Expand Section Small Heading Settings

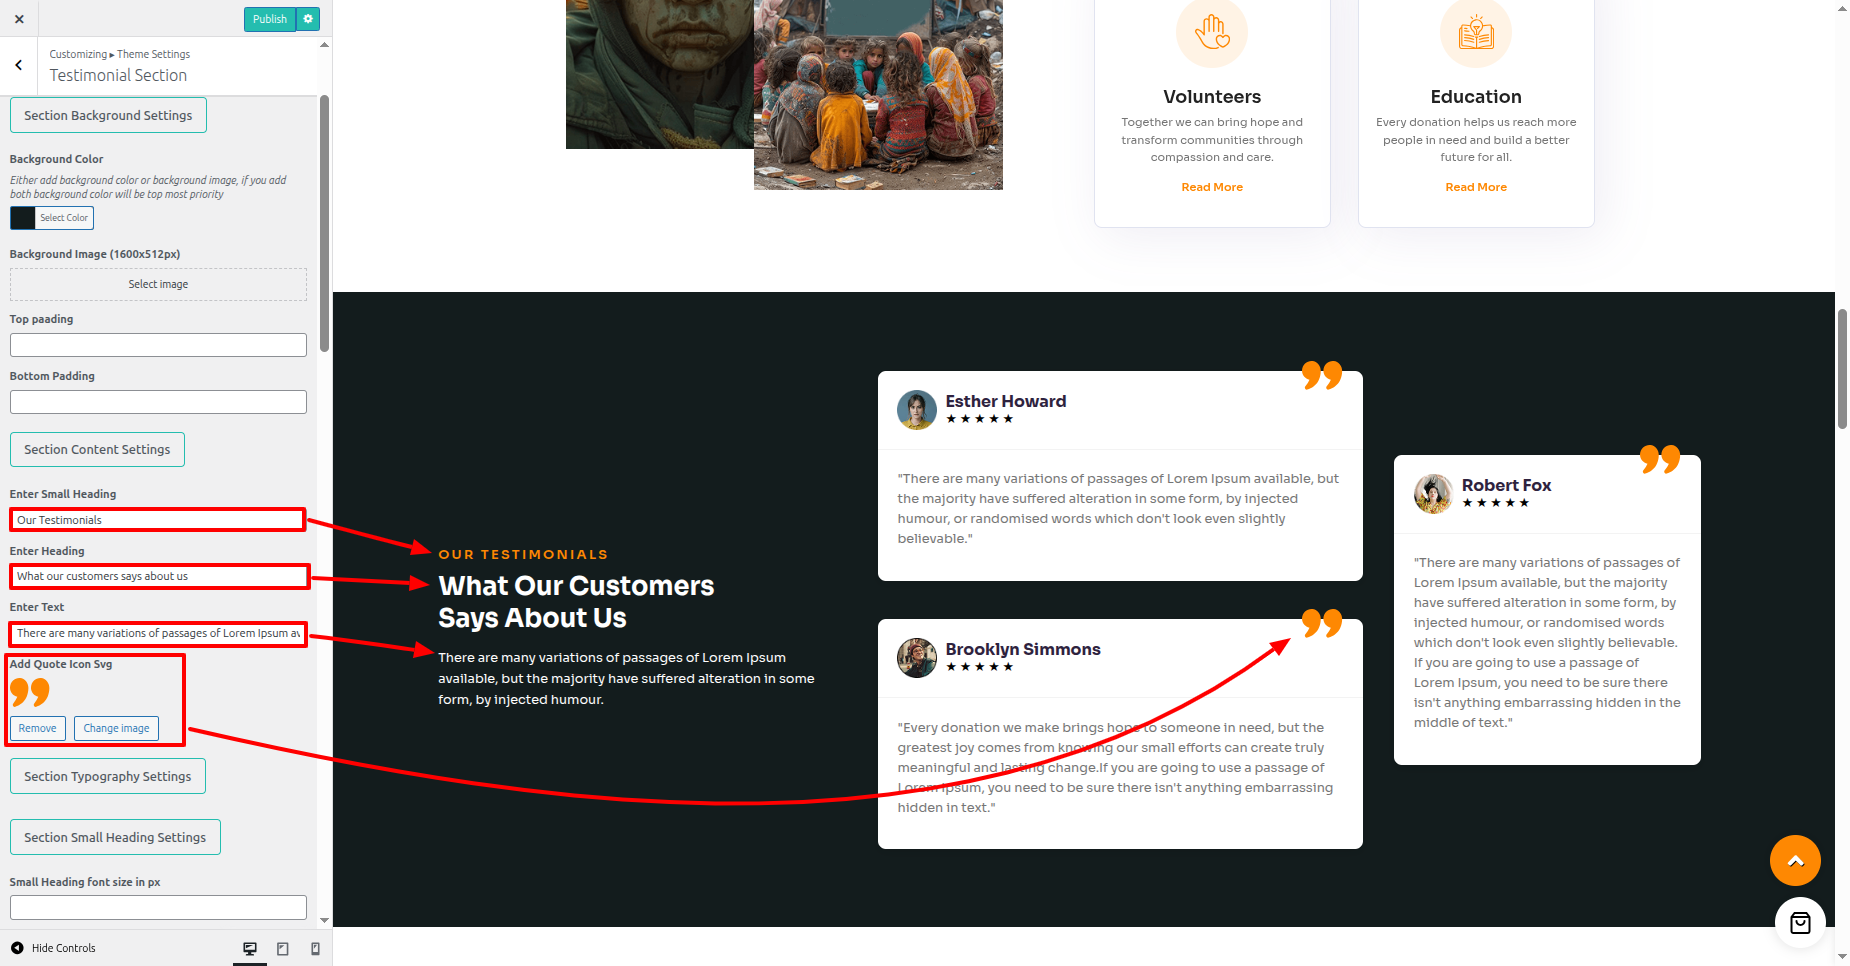click(115, 837)
